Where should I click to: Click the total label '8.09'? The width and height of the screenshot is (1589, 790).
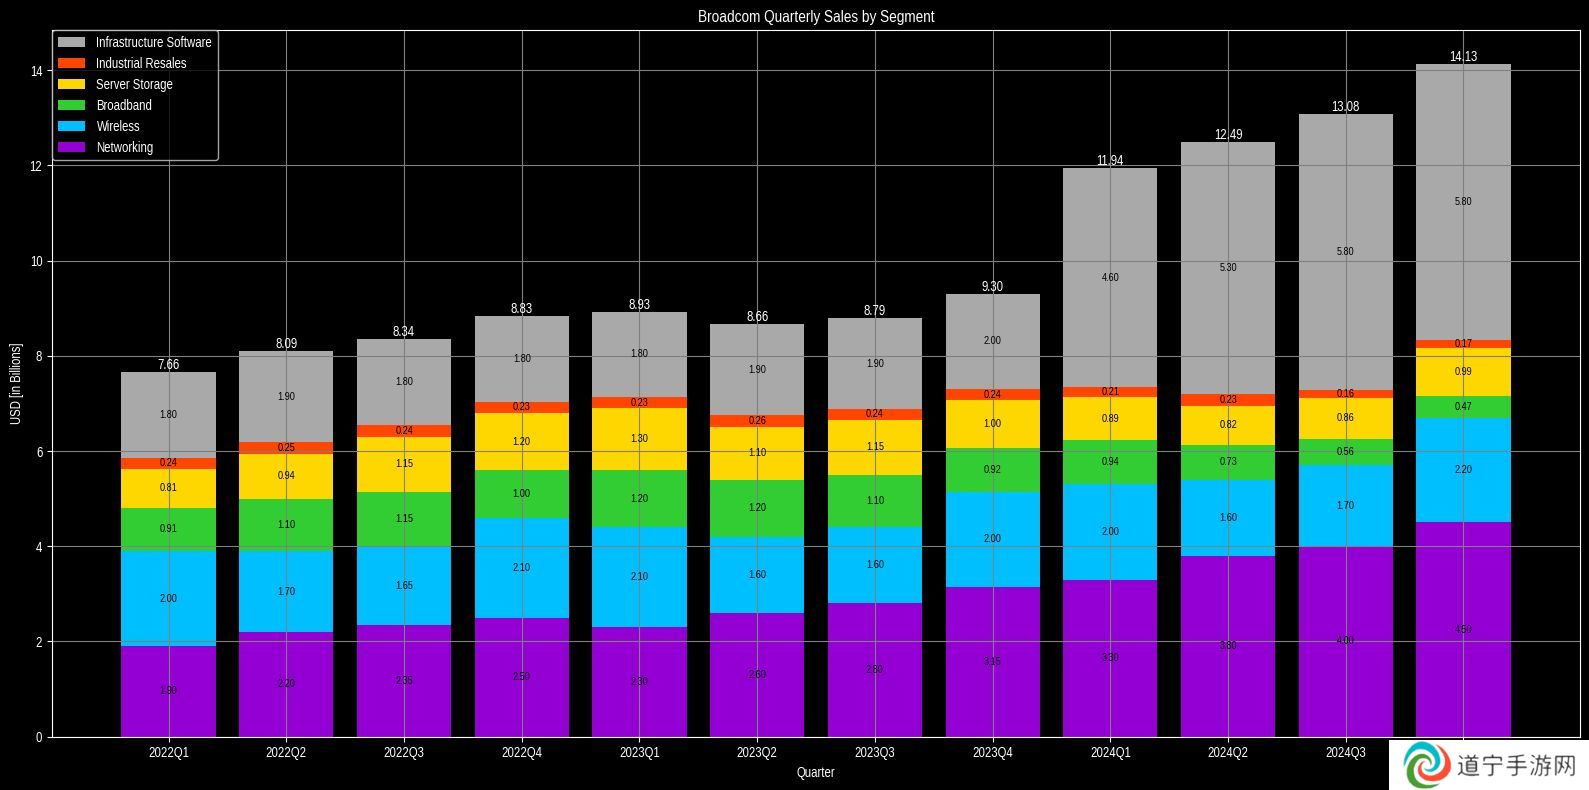click(x=286, y=343)
